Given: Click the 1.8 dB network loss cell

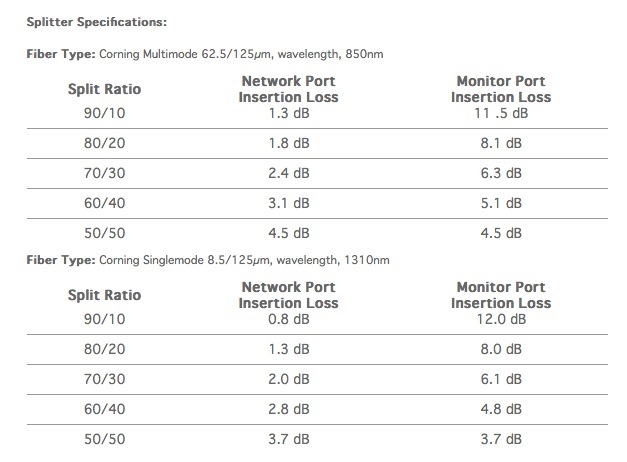Looking at the screenshot, I should 289,143.
